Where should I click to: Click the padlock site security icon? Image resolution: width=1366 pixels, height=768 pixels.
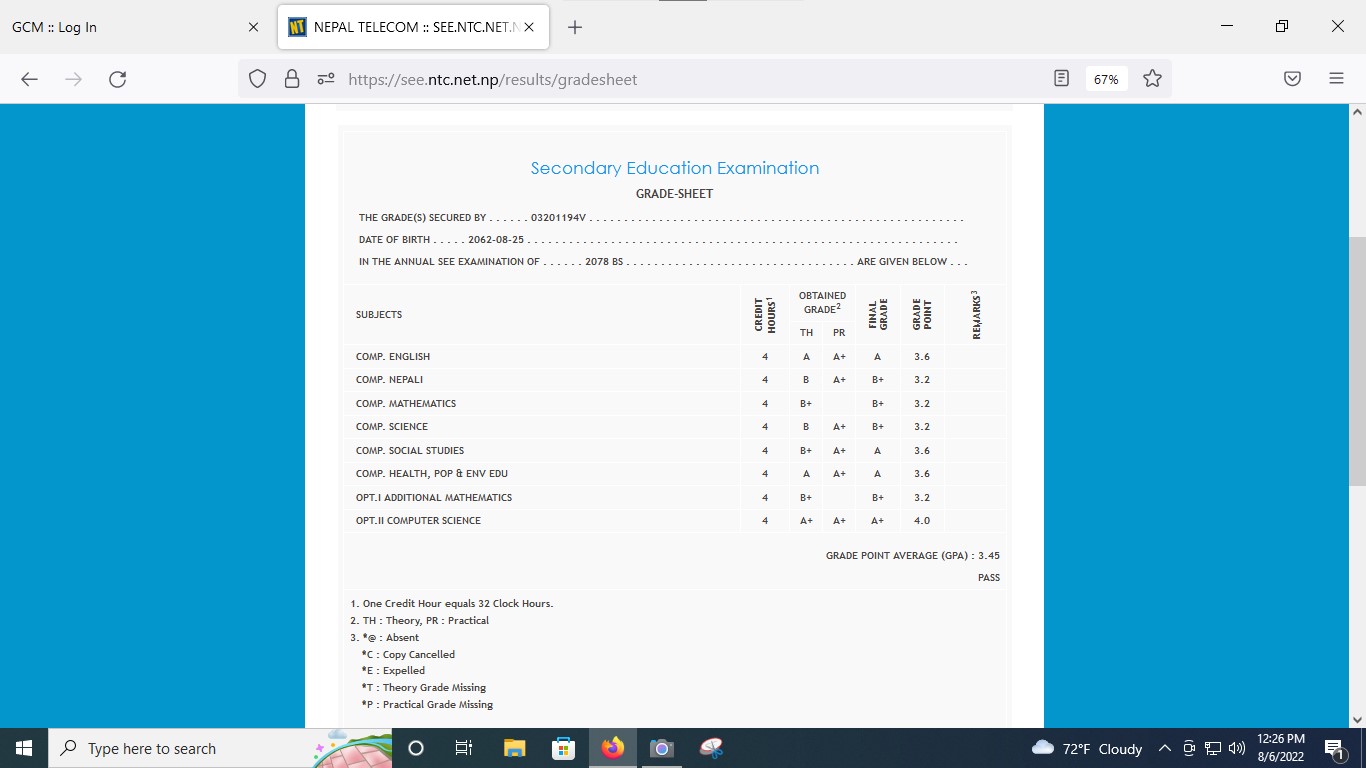[291, 79]
